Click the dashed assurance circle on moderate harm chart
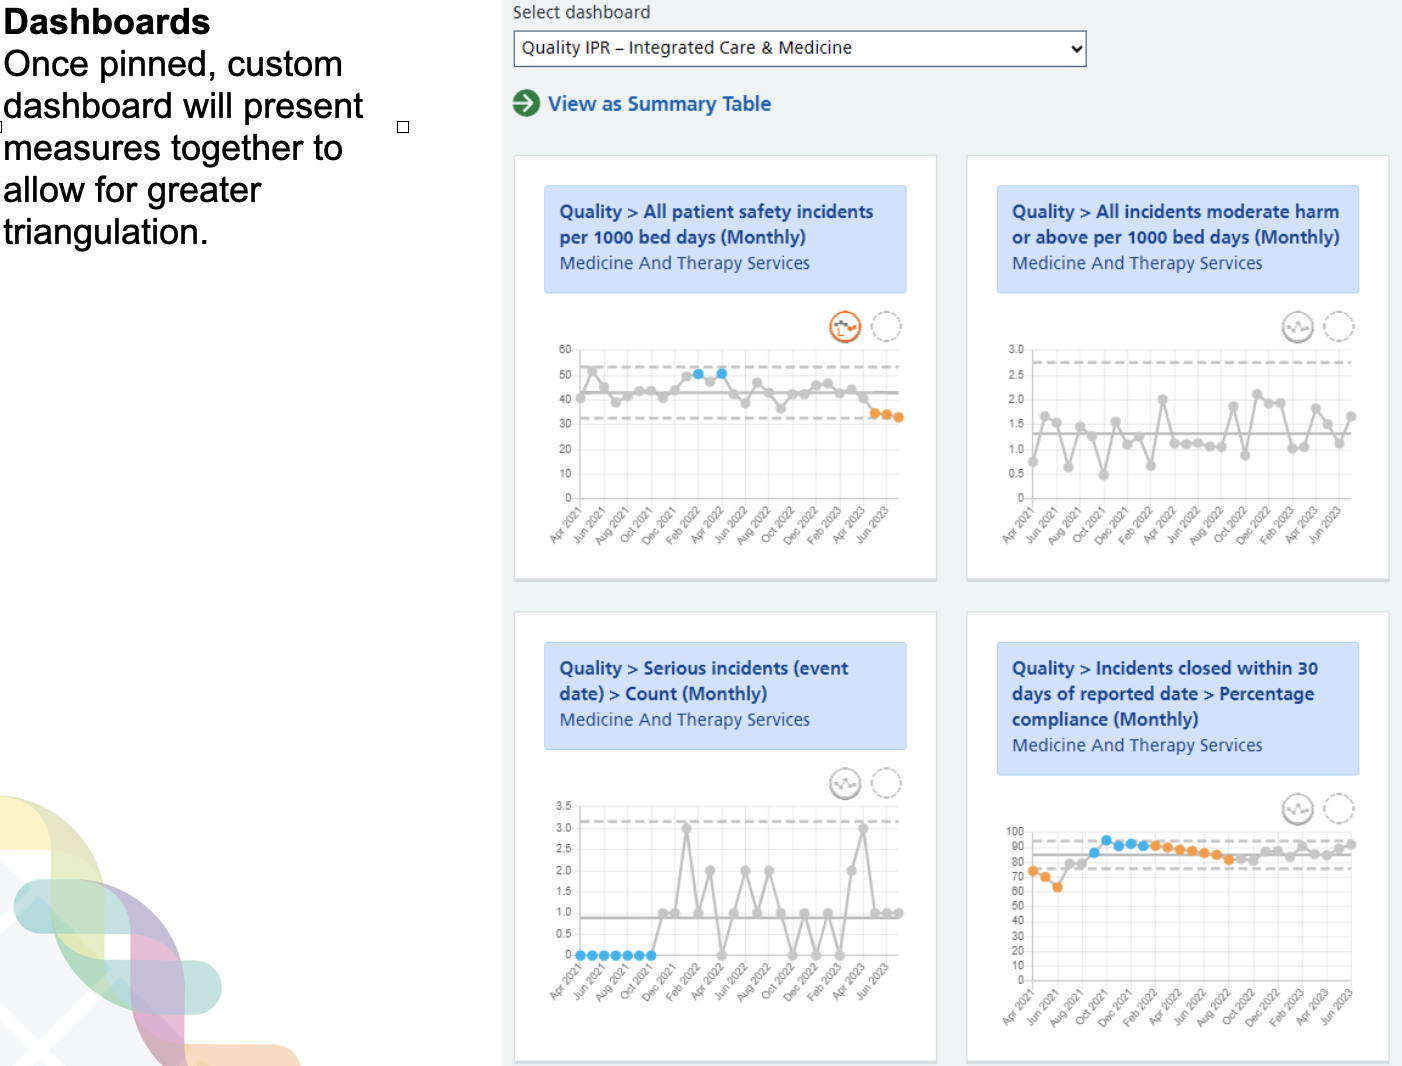This screenshot has width=1402, height=1066. [1340, 327]
